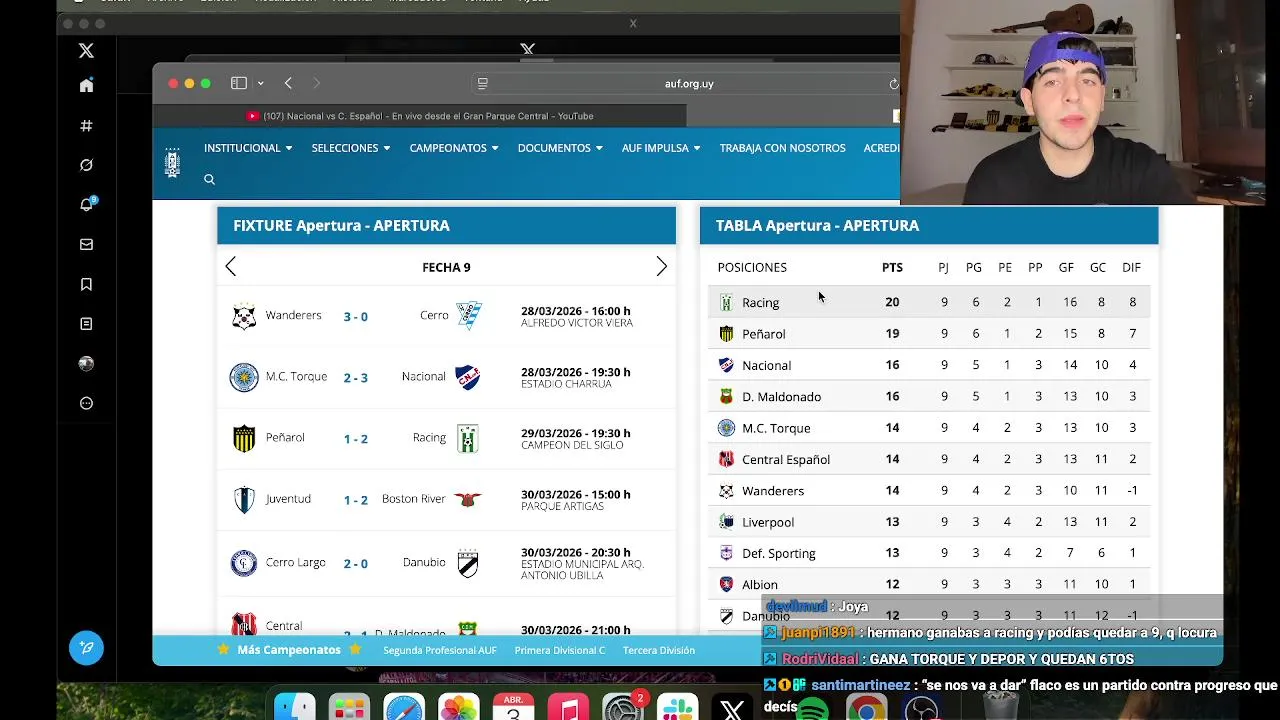Click Boston River crest in fixture
The image size is (1280, 720).
(468, 499)
